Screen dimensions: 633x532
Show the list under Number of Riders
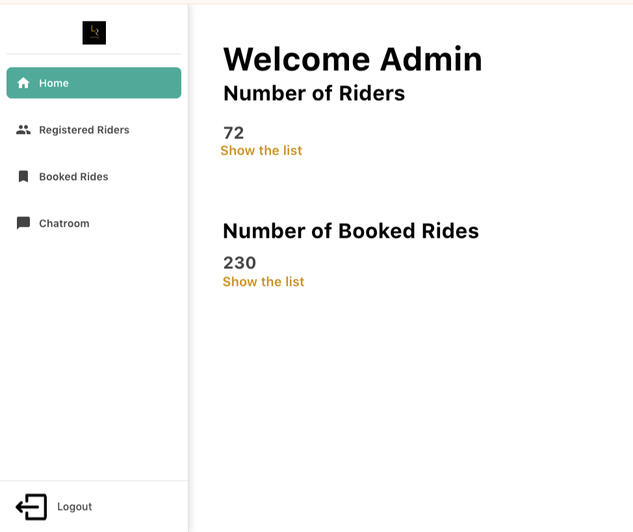(261, 151)
